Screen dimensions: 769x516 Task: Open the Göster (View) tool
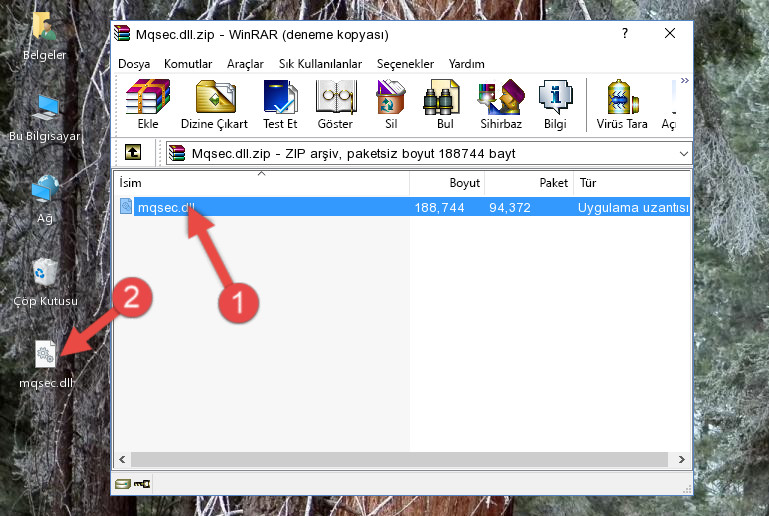335,104
